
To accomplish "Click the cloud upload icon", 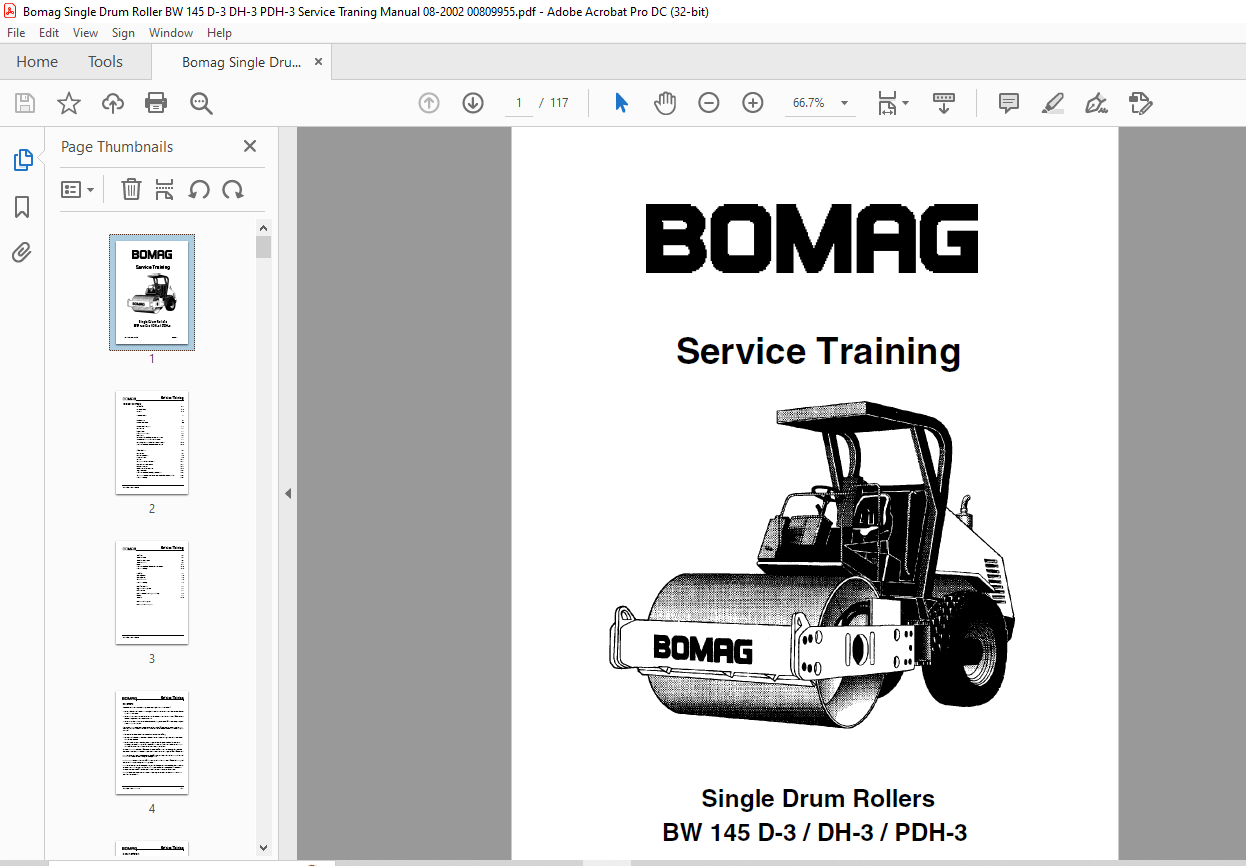I will pos(113,103).
